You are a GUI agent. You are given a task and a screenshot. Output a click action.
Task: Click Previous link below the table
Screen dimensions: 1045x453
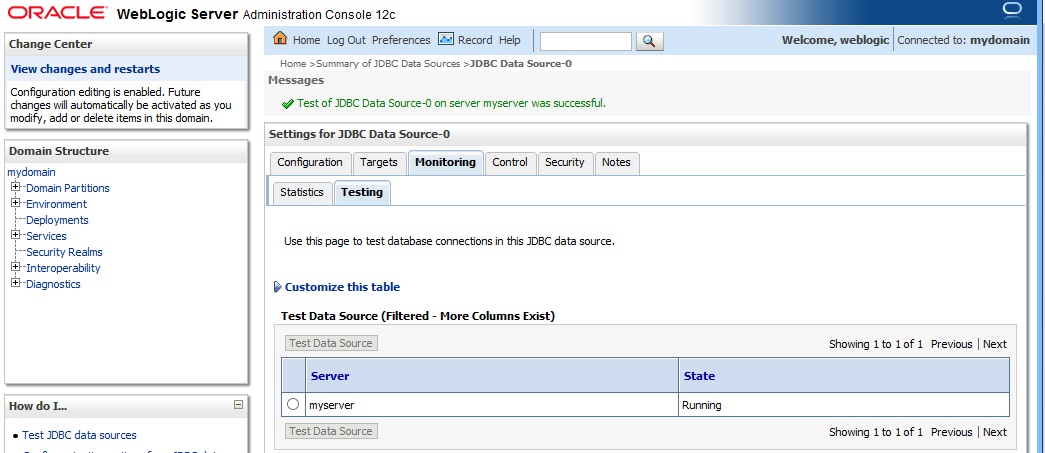(952, 432)
